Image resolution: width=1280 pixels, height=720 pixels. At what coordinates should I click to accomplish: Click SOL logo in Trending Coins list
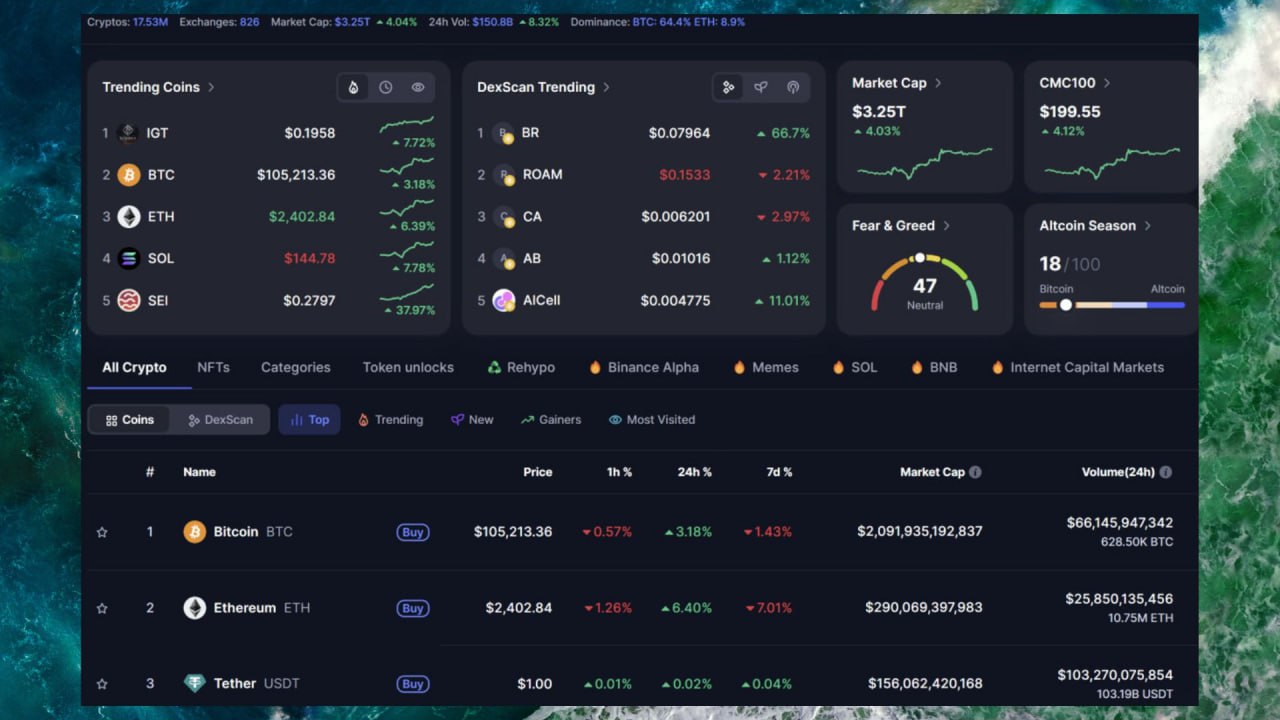128,258
